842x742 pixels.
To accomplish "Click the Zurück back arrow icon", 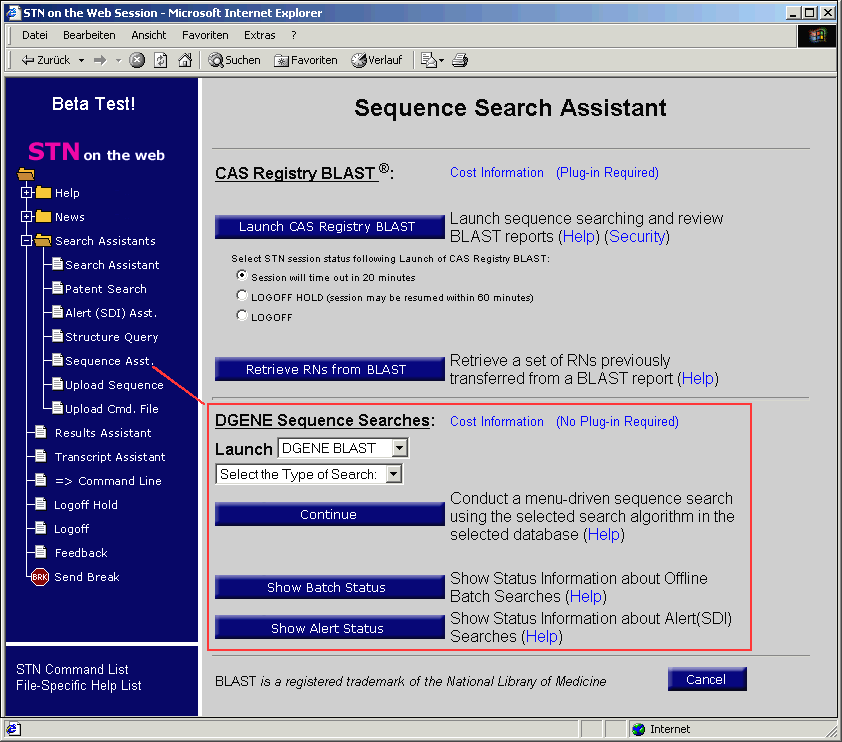I will pos(28,60).
